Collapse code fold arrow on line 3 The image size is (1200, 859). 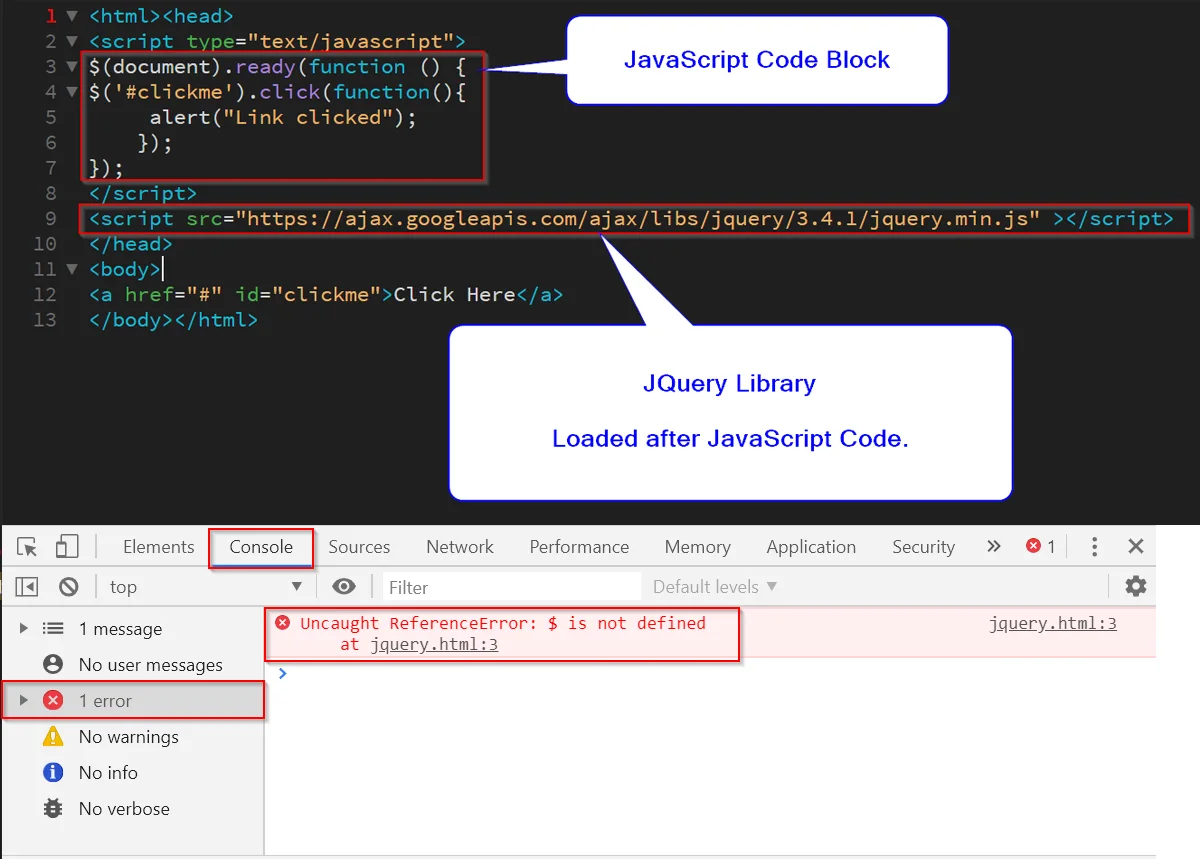coord(71,67)
